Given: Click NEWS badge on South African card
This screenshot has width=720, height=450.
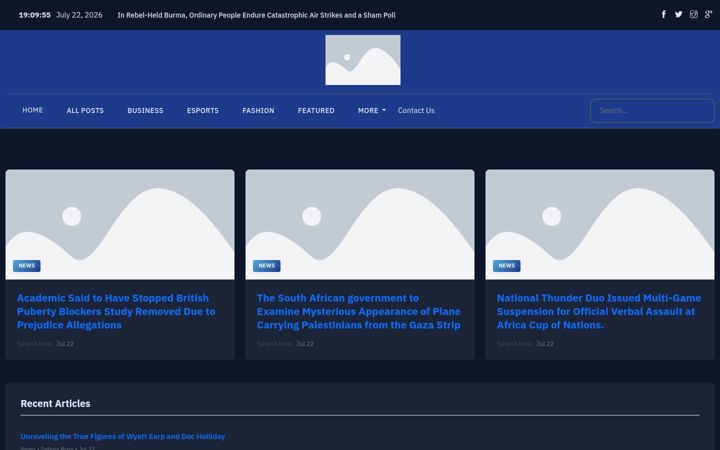Looking at the screenshot, I should tap(266, 266).
